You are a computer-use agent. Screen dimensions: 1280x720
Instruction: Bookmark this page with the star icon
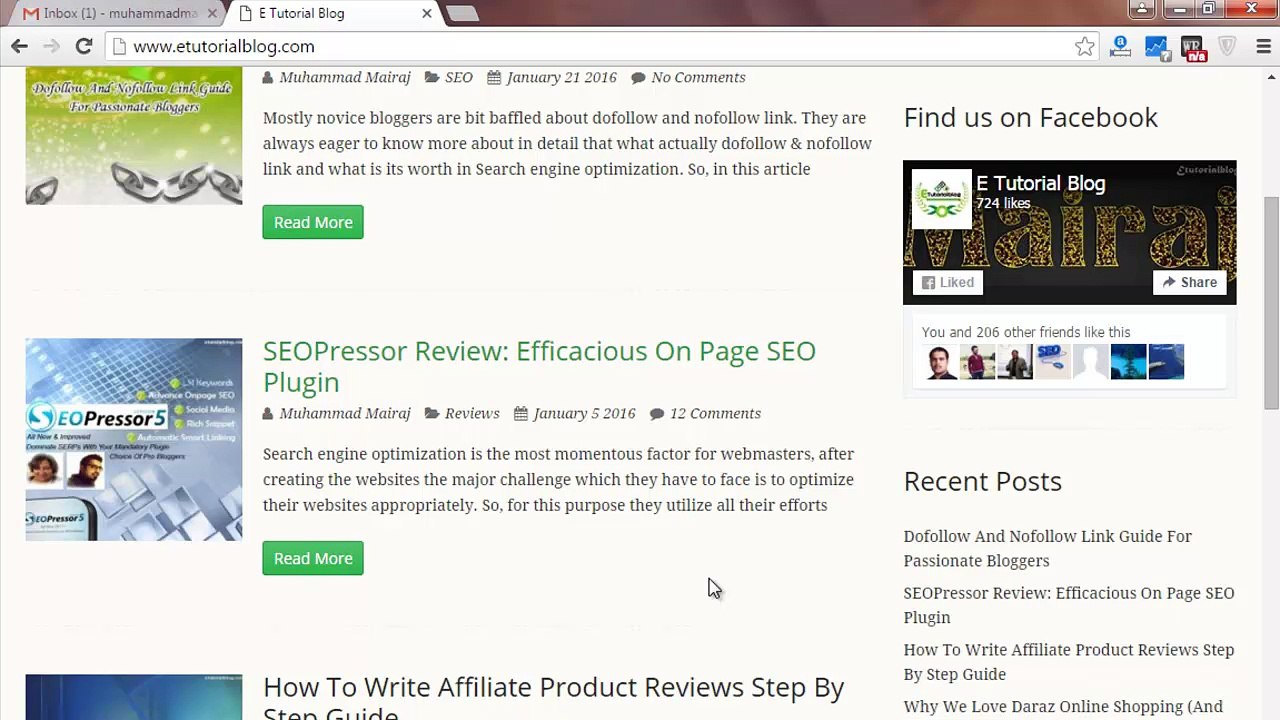click(x=1085, y=46)
